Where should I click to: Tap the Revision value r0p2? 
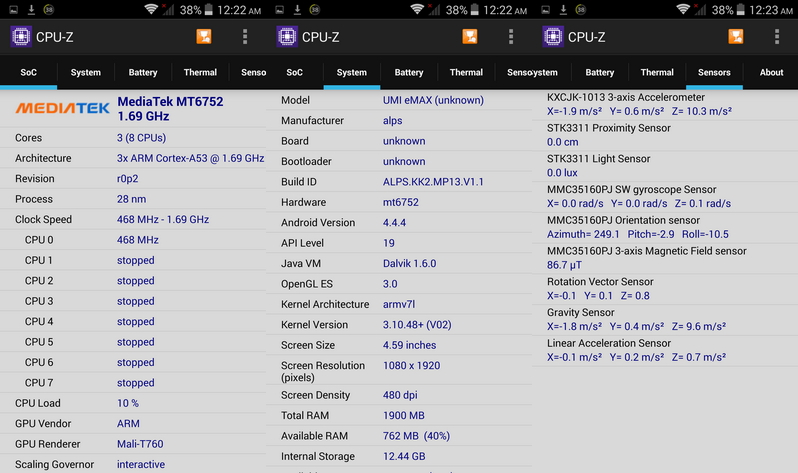127,179
